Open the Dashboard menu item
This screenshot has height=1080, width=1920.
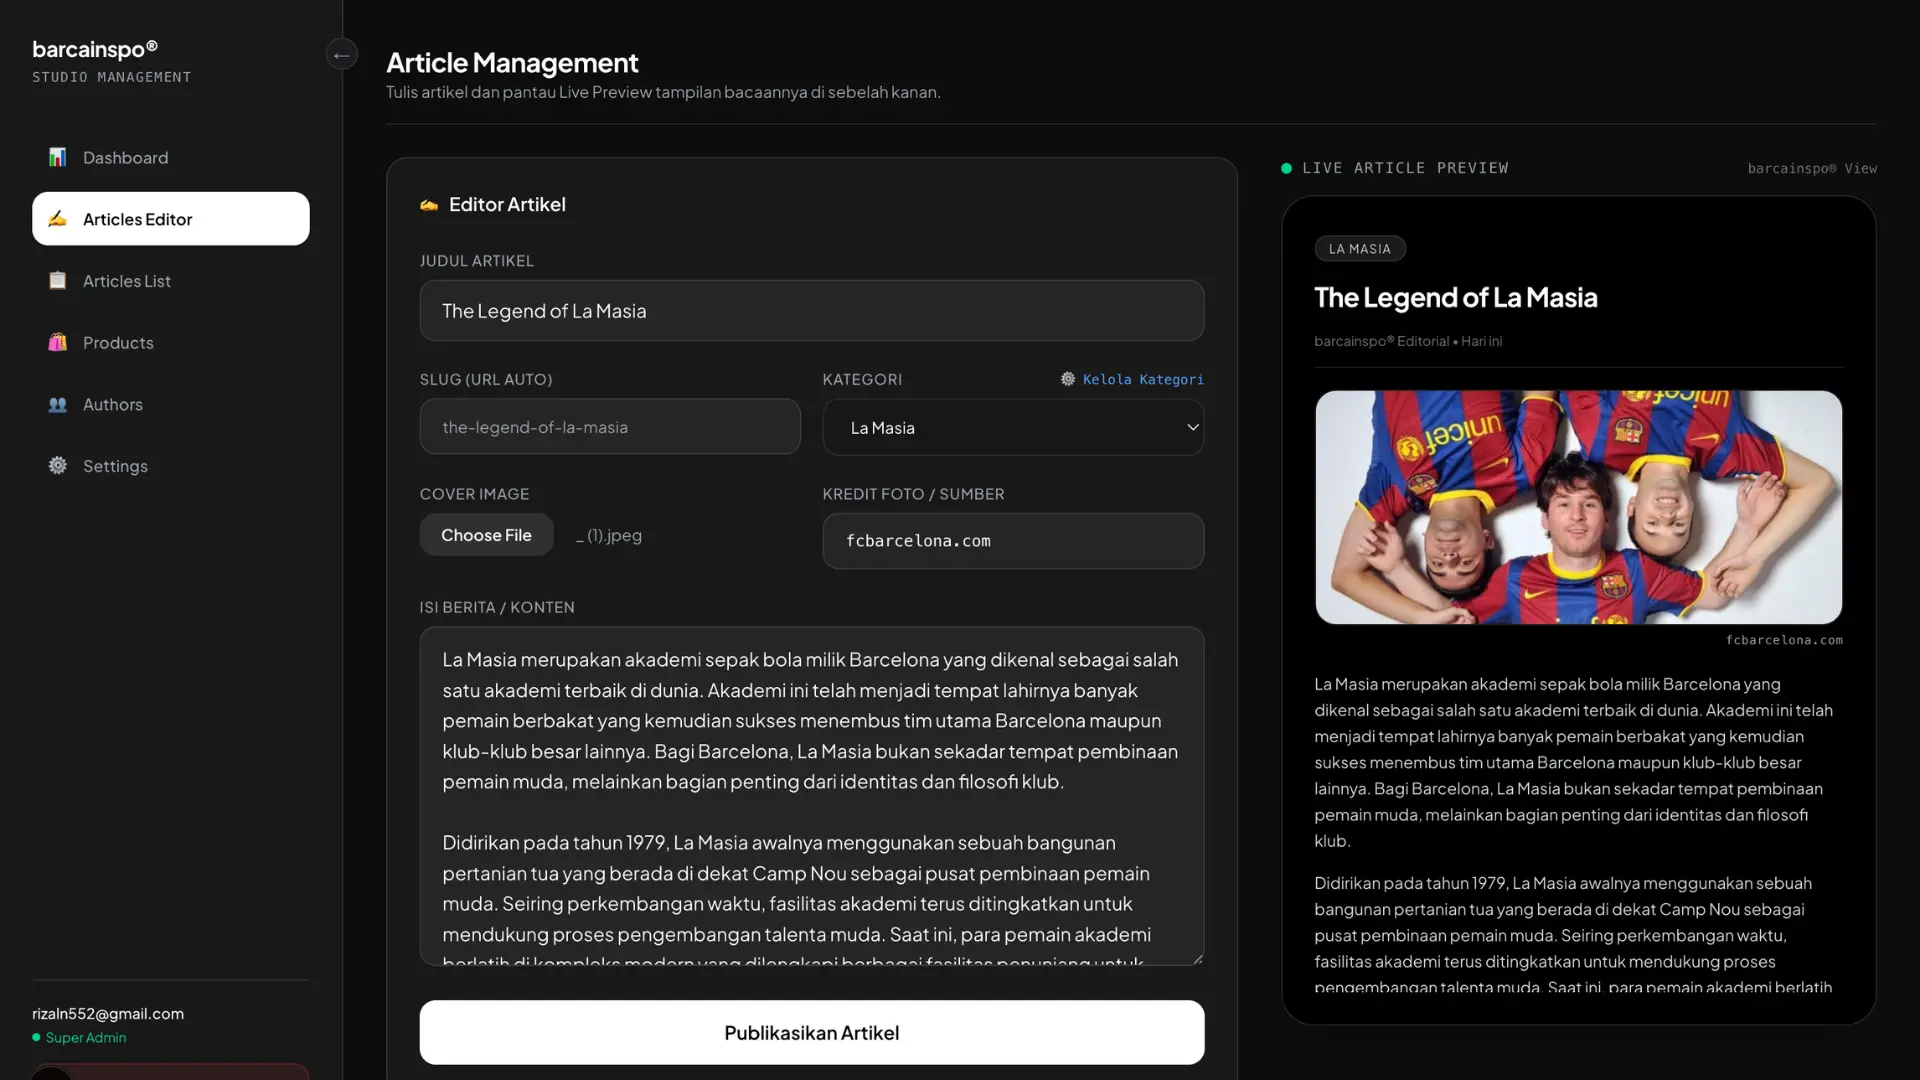pos(171,157)
